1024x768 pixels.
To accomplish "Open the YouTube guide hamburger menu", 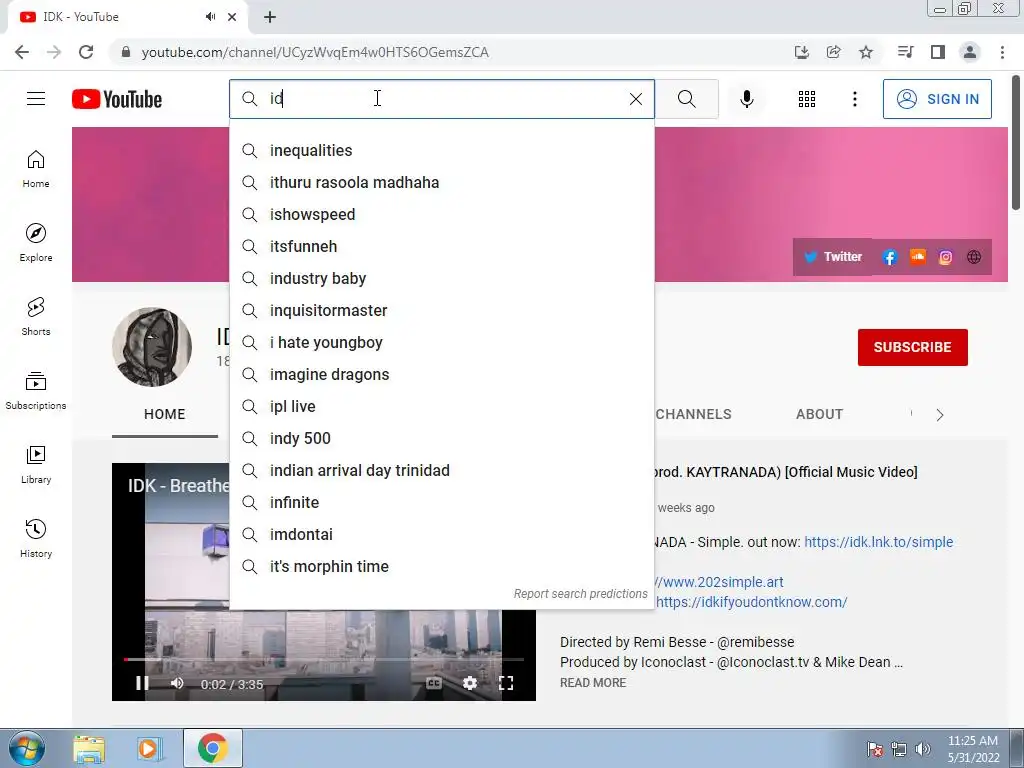I will (36, 99).
